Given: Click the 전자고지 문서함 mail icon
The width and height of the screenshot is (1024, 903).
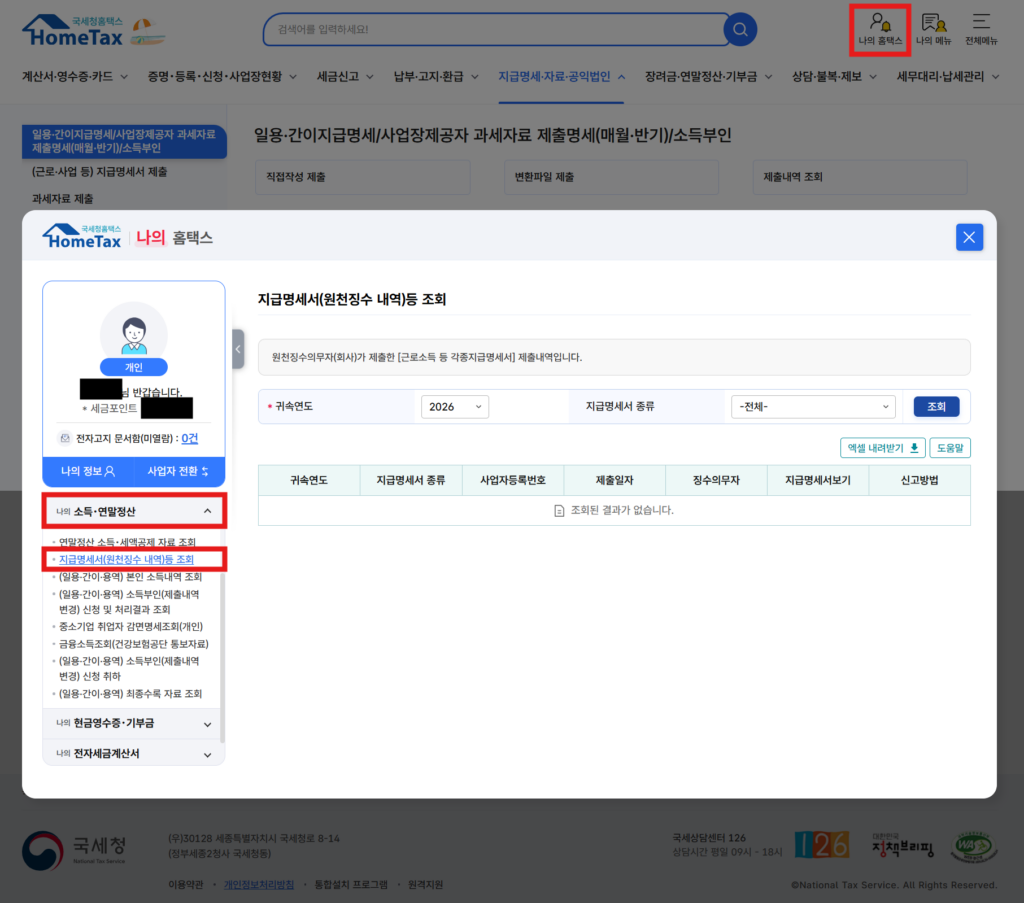Looking at the screenshot, I should pyautogui.click(x=65, y=438).
